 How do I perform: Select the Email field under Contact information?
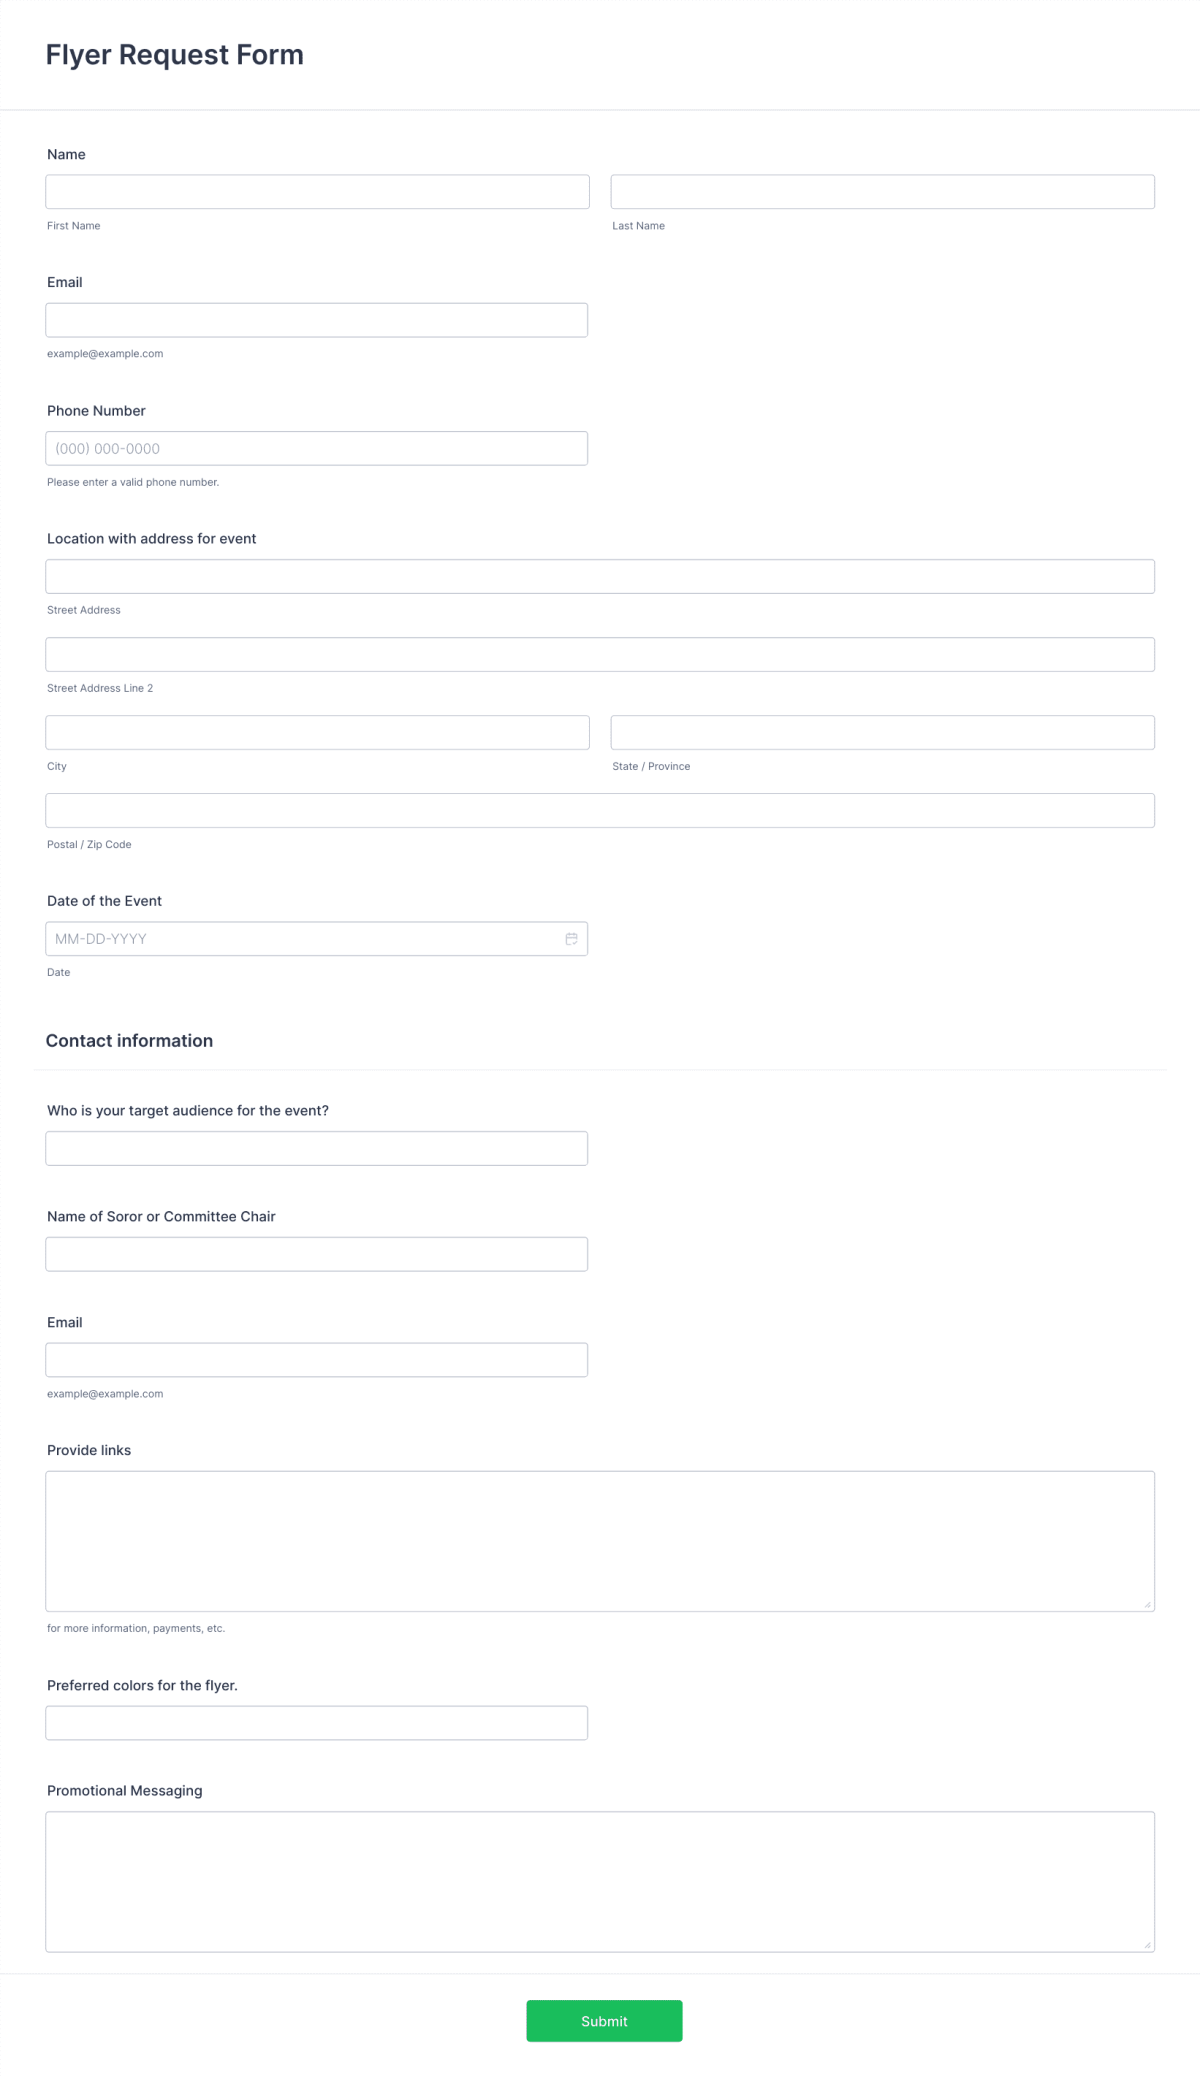click(317, 1359)
